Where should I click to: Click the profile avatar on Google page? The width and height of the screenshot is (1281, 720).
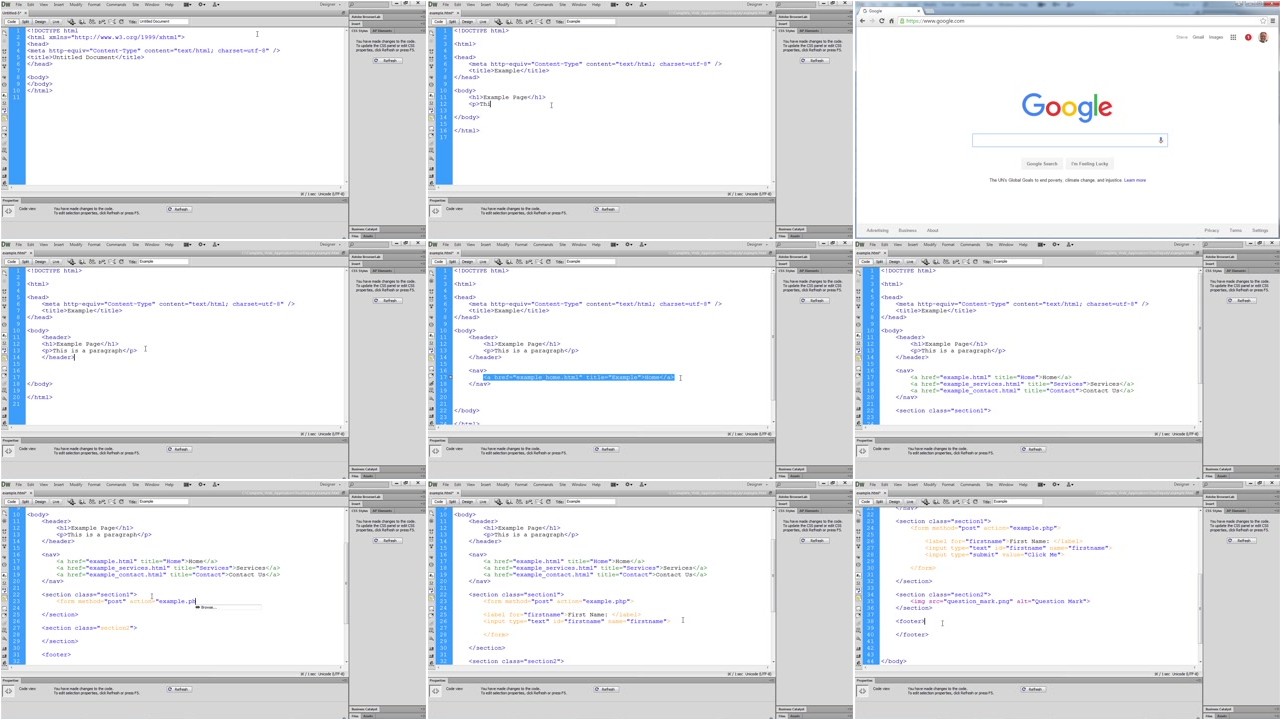[1263, 37]
